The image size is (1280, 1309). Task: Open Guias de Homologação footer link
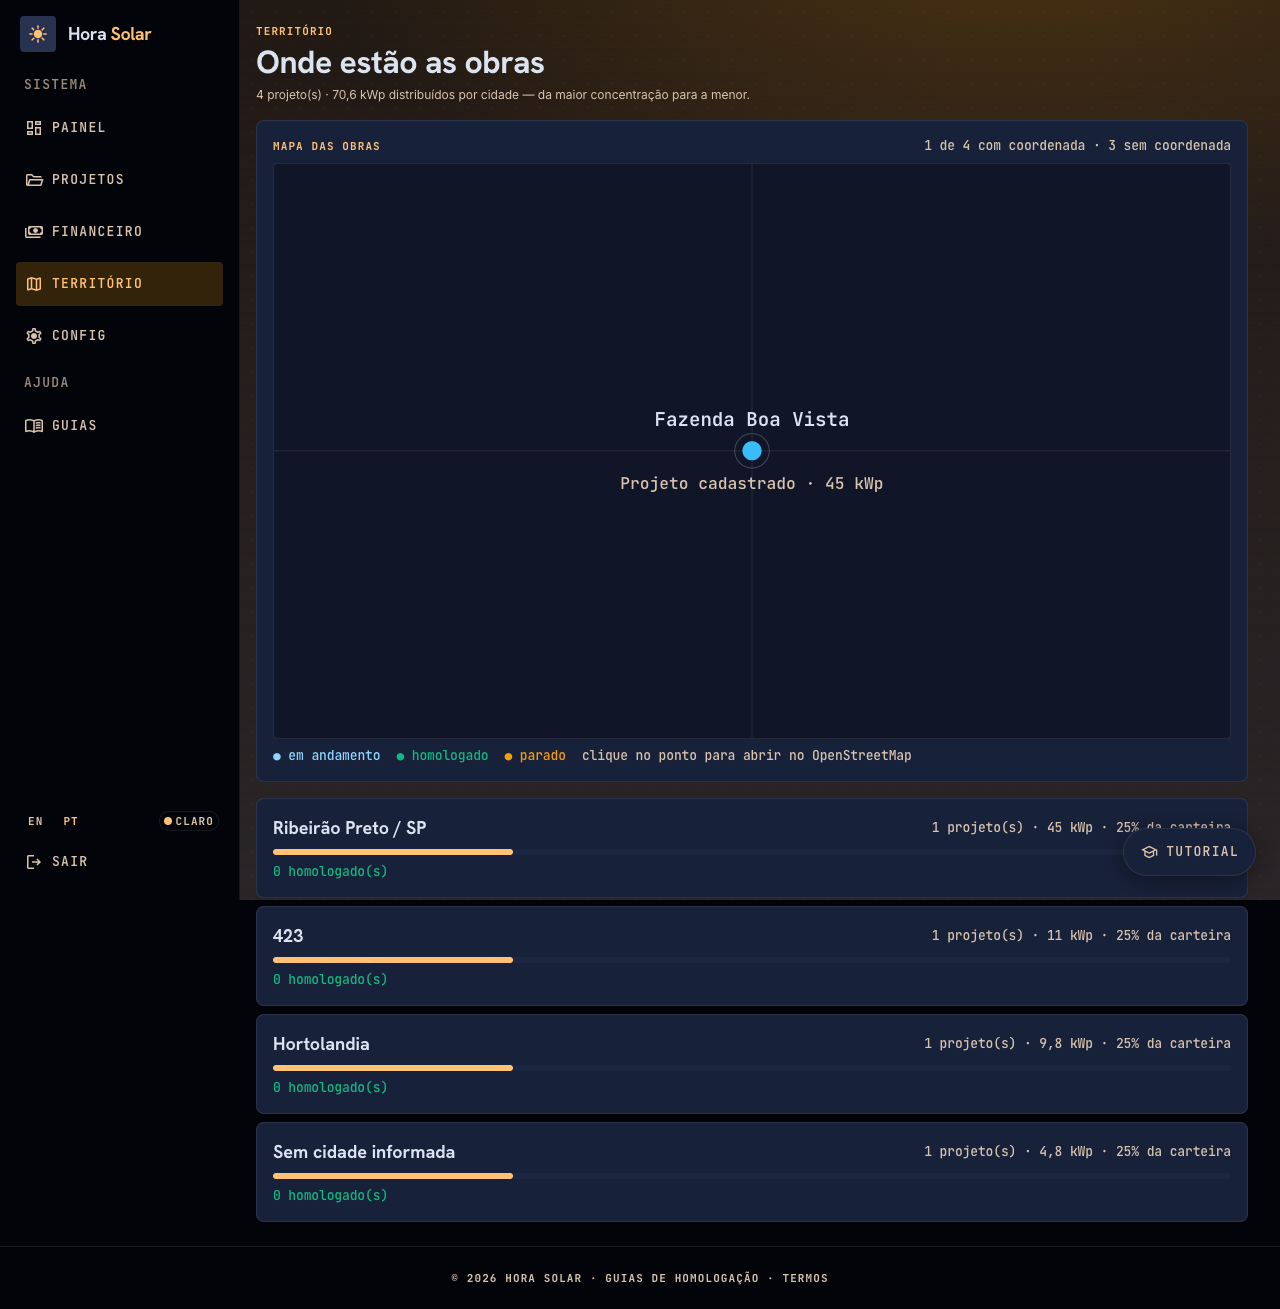pos(682,1279)
